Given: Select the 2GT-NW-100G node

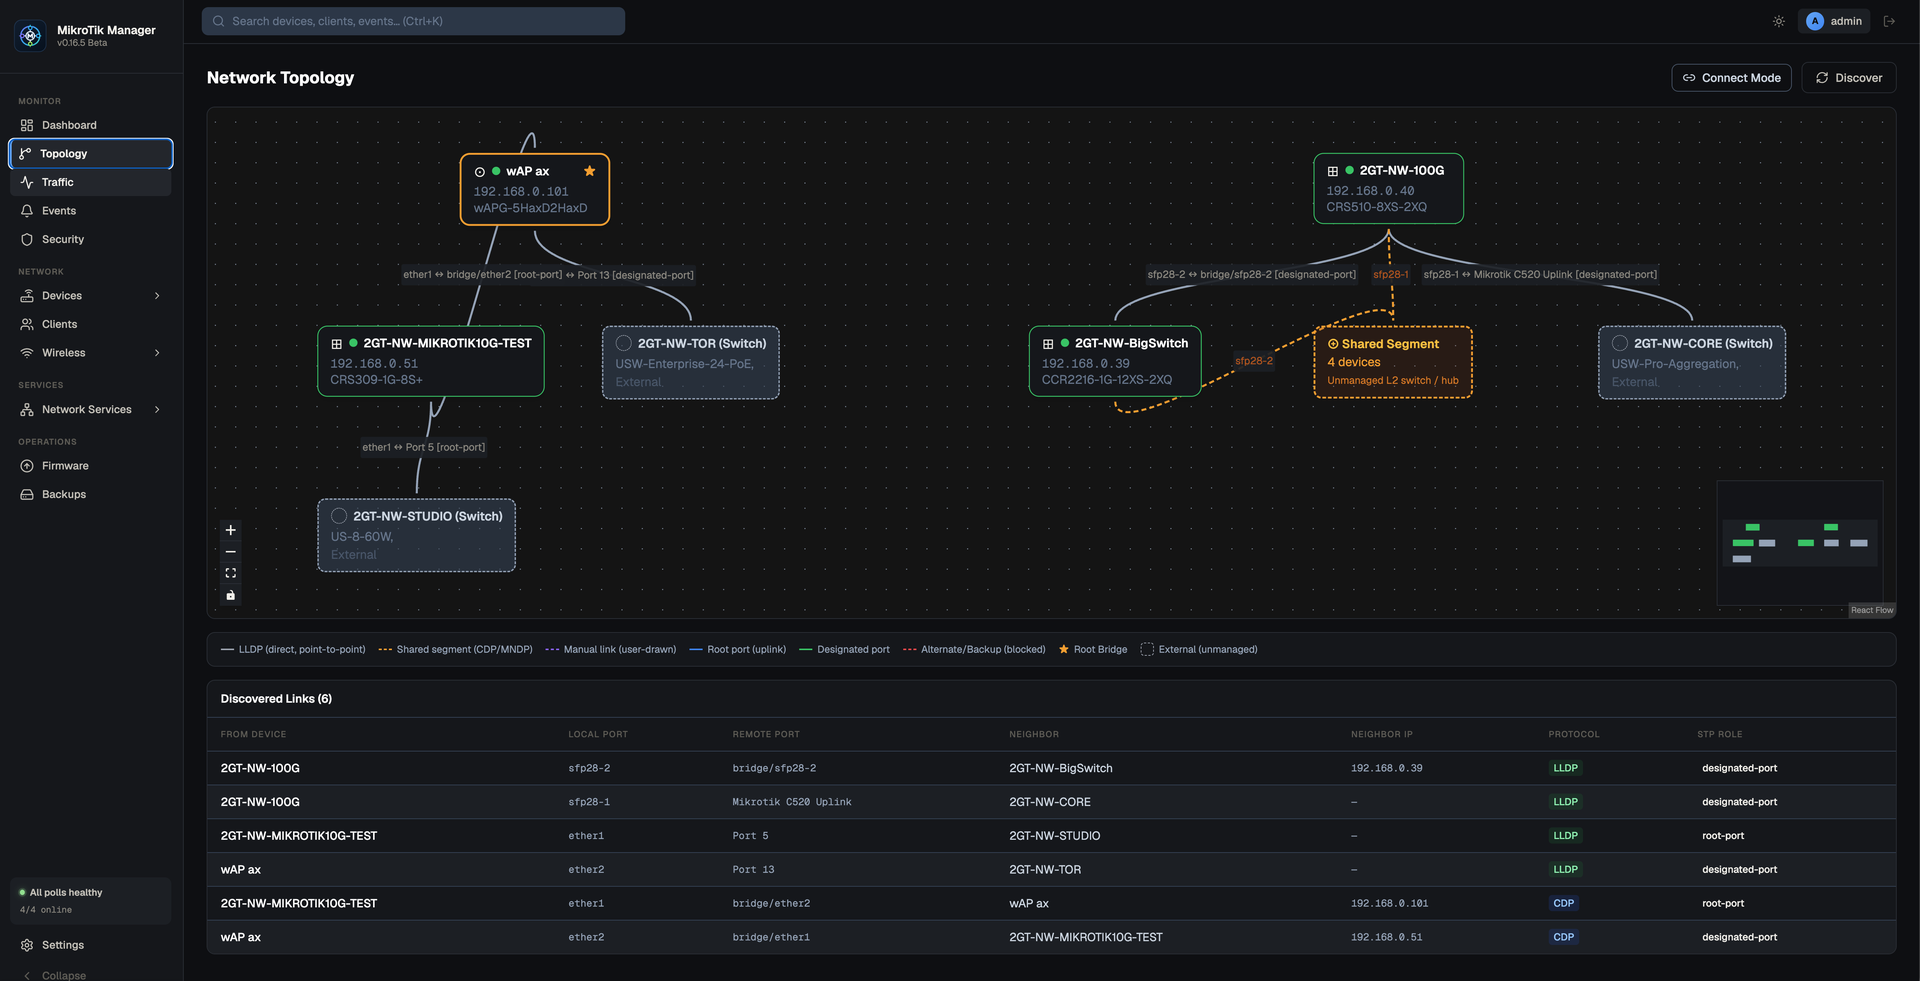Looking at the screenshot, I should click(1388, 188).
